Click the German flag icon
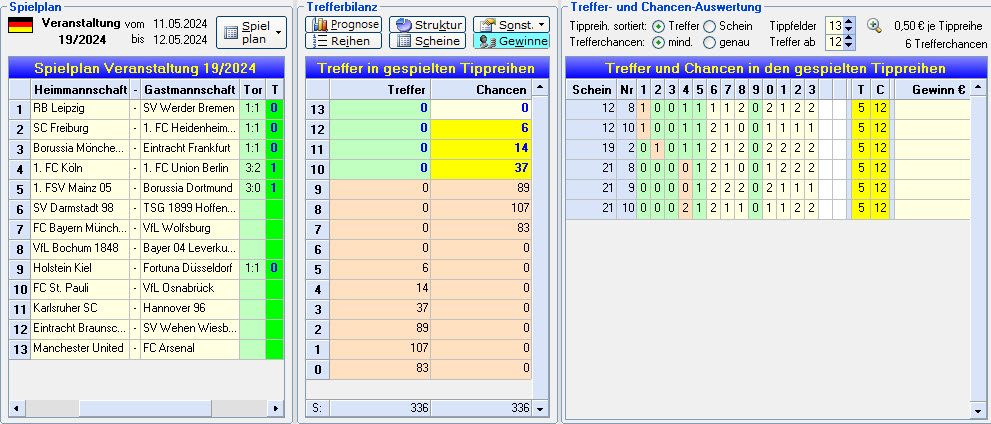The width and height of the screenshot is (991, 424). click(20, 25)
